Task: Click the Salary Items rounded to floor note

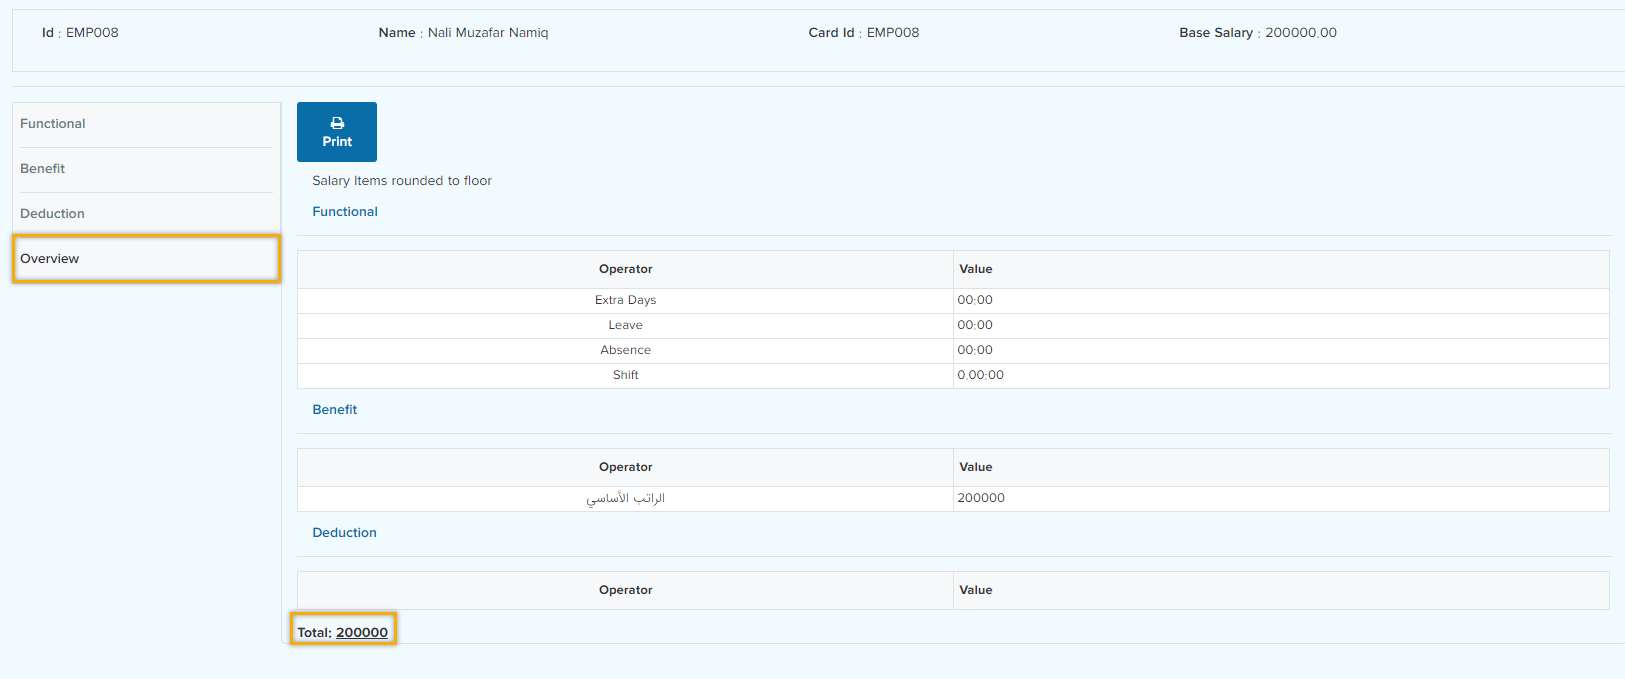Action: (402, 181)
